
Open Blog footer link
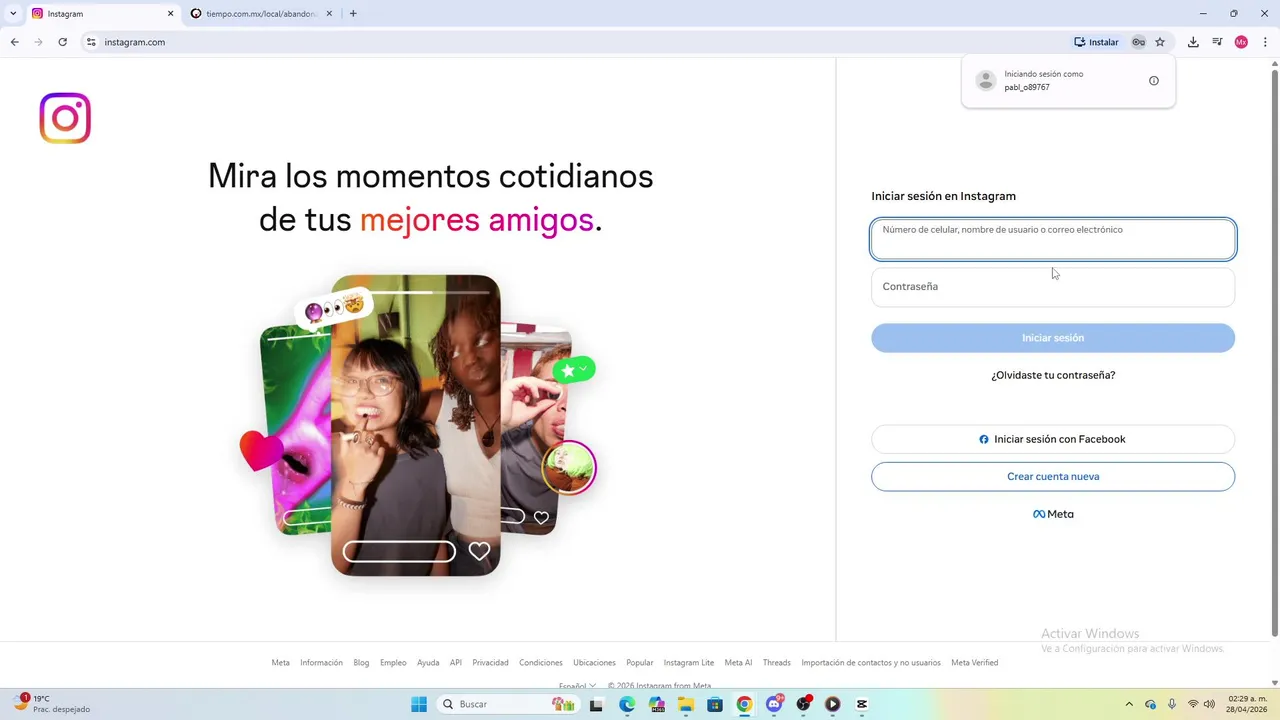point(361,663)
